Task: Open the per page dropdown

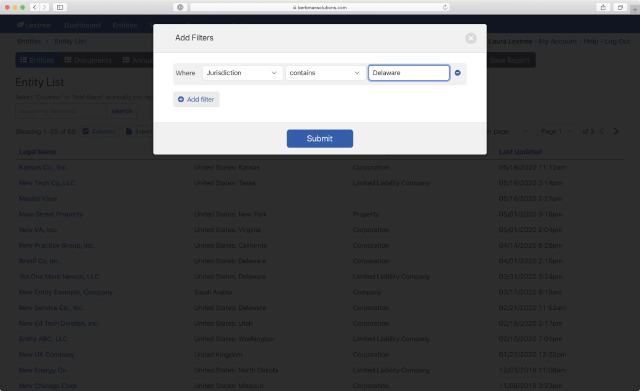Action: 508,131
